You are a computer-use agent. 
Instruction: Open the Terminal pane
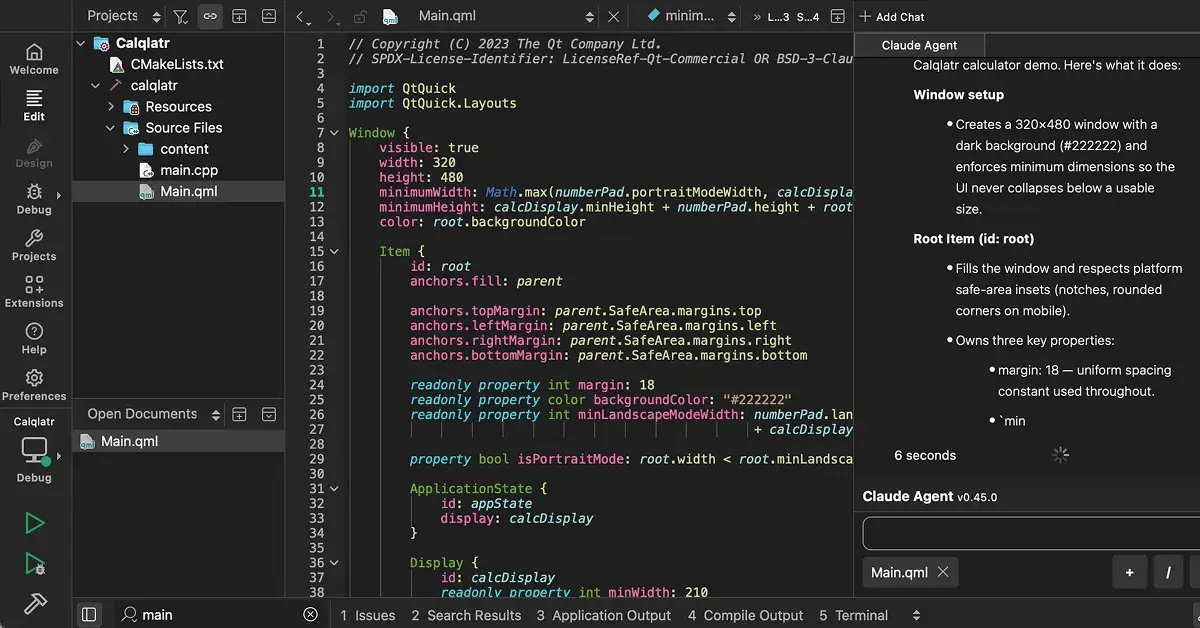point(854,615)
